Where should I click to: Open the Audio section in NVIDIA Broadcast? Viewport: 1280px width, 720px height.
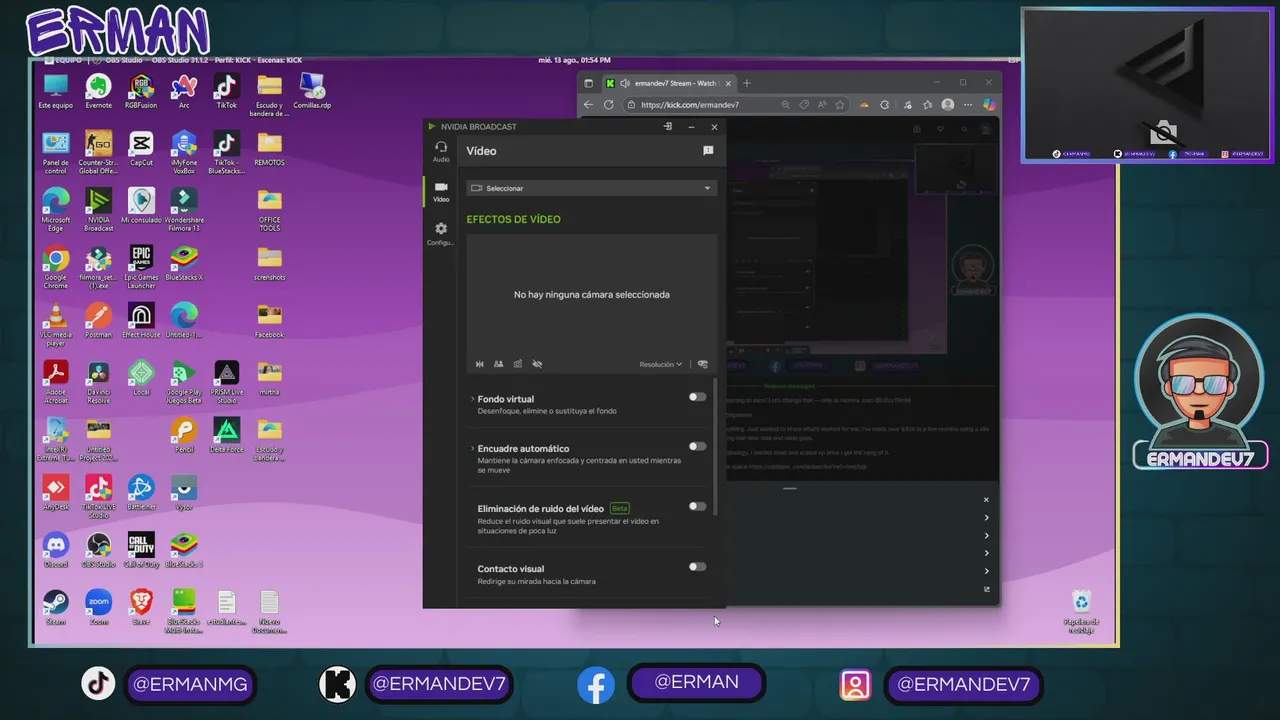pos(441,151)
